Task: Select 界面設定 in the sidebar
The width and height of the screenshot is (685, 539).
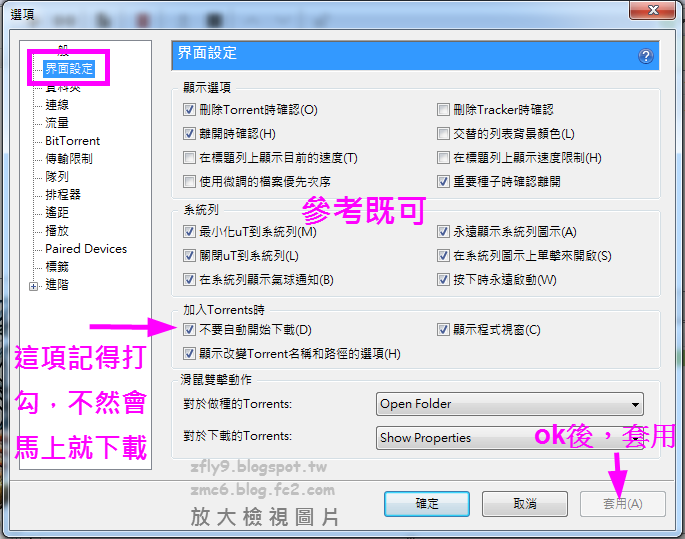Action: (69, 69)
